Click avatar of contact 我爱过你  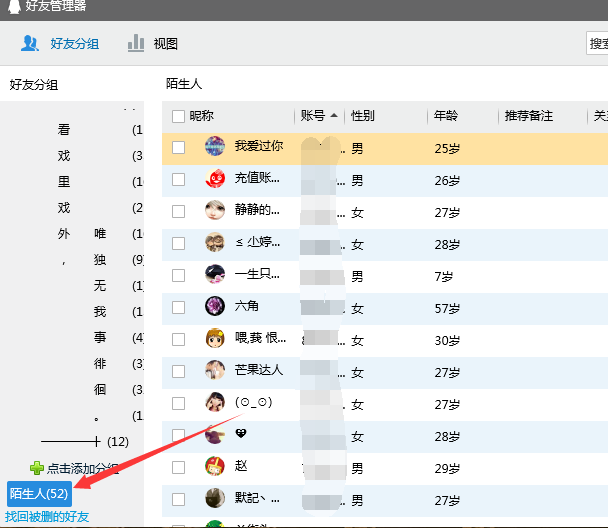pos(214,147)
